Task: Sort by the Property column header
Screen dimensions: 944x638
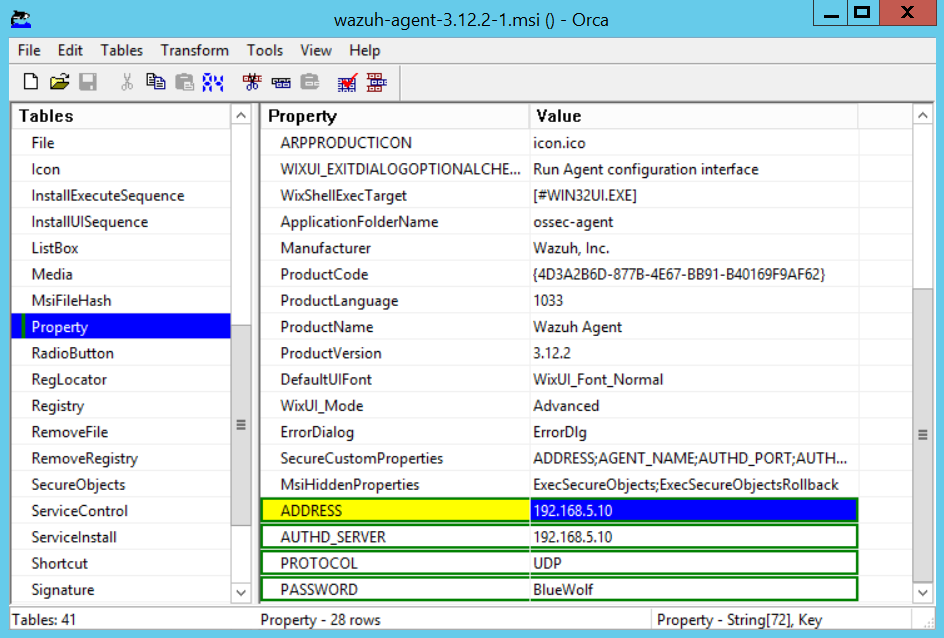Action: (x=395, y=116)
